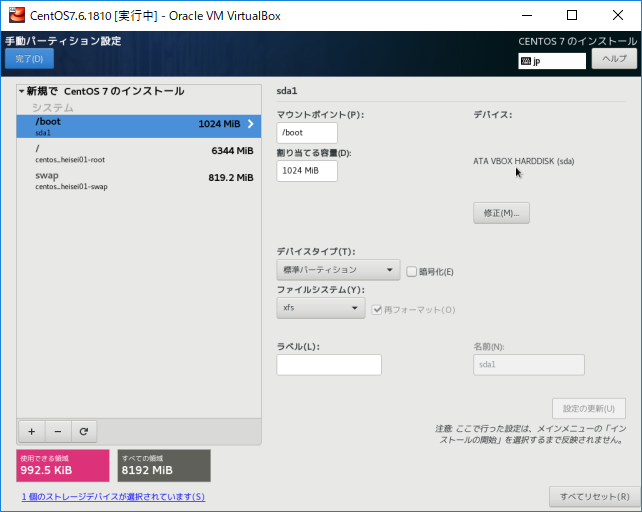Click the minus icon to remove partition

58,431
